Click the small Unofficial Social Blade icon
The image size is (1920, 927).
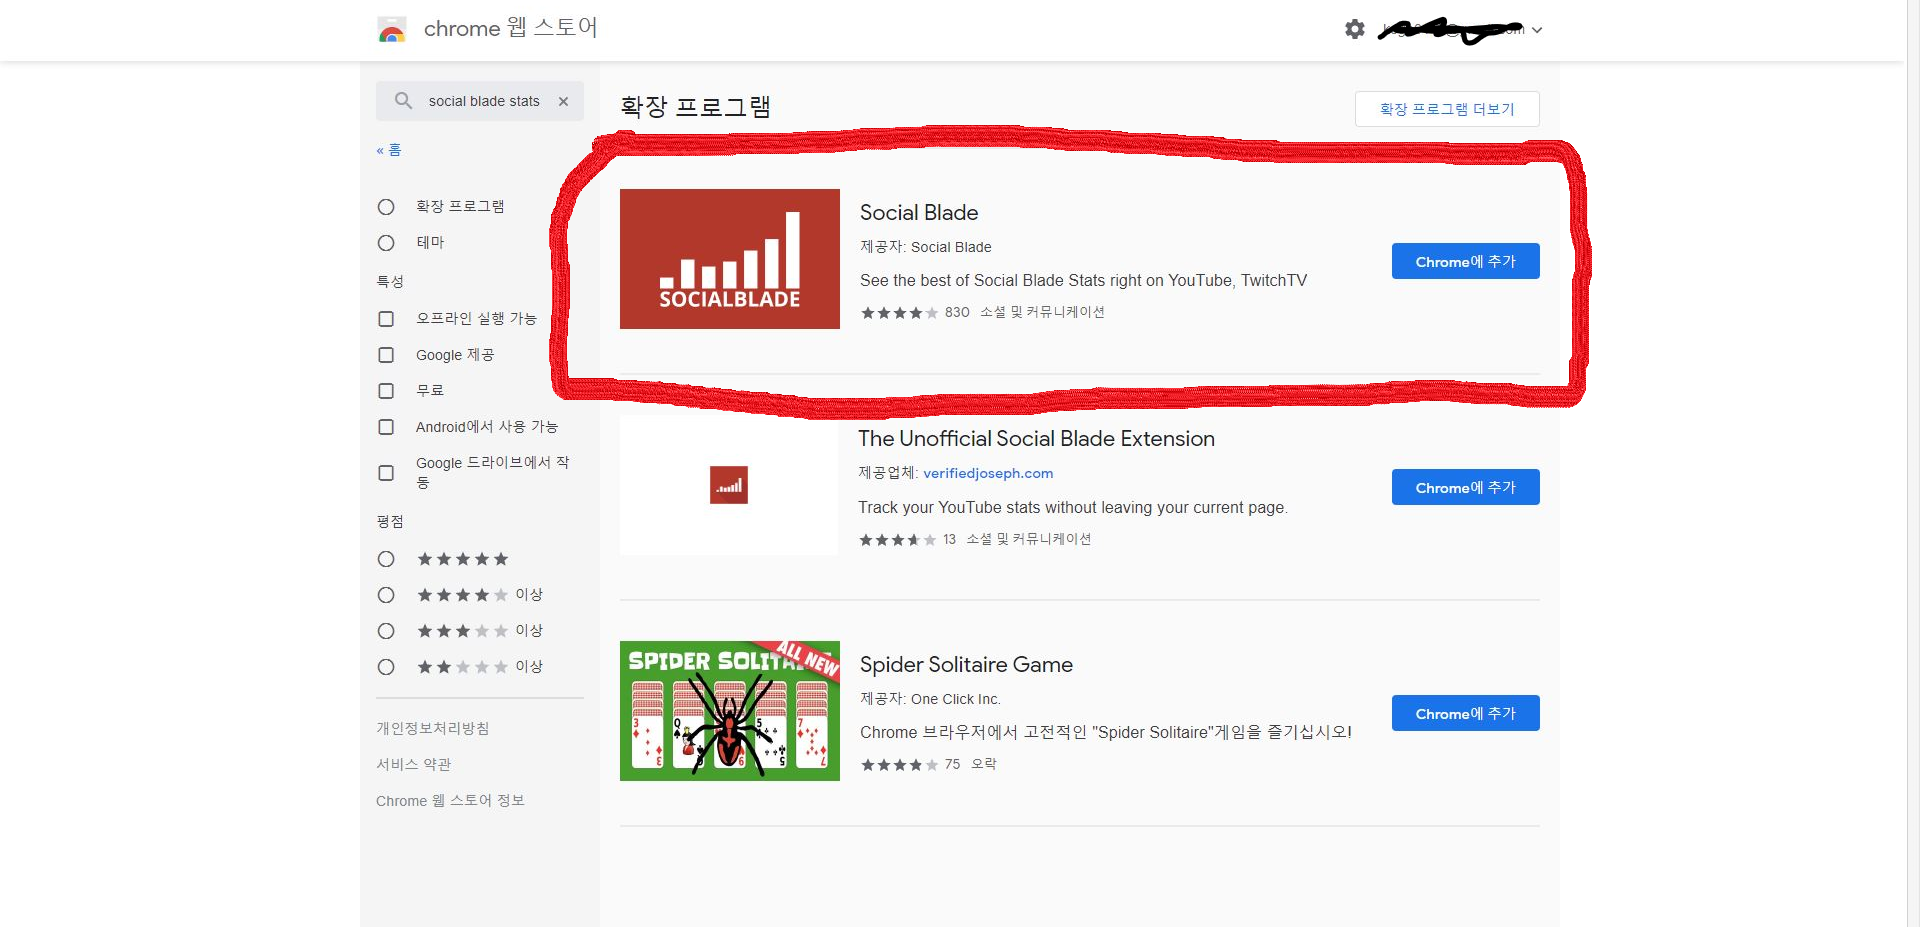(729, 485)
